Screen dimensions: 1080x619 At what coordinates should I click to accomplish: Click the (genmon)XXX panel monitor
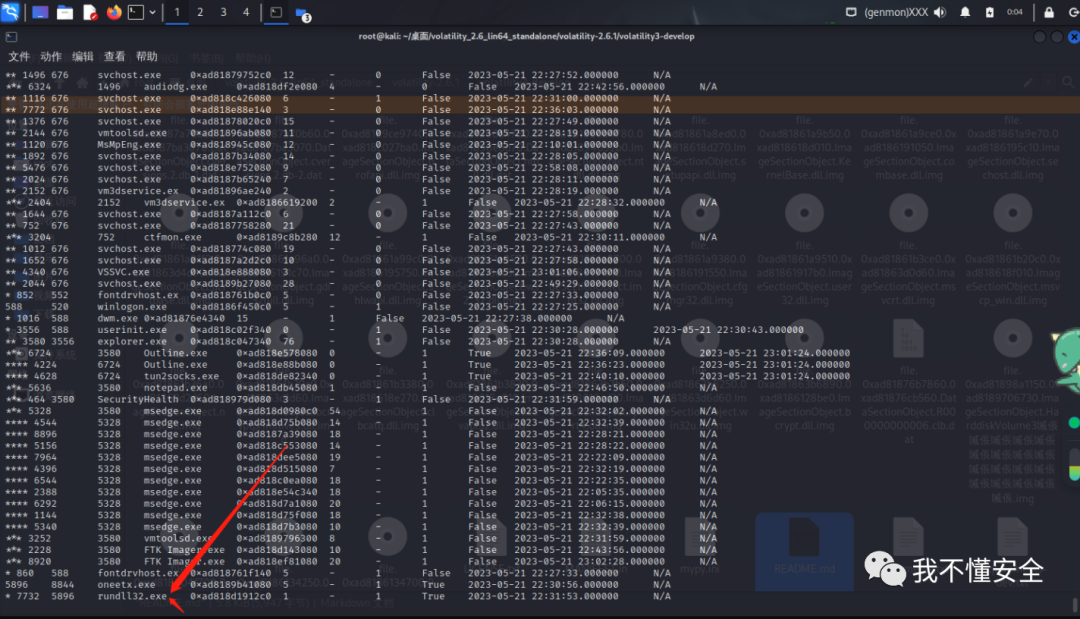point(896,12)
